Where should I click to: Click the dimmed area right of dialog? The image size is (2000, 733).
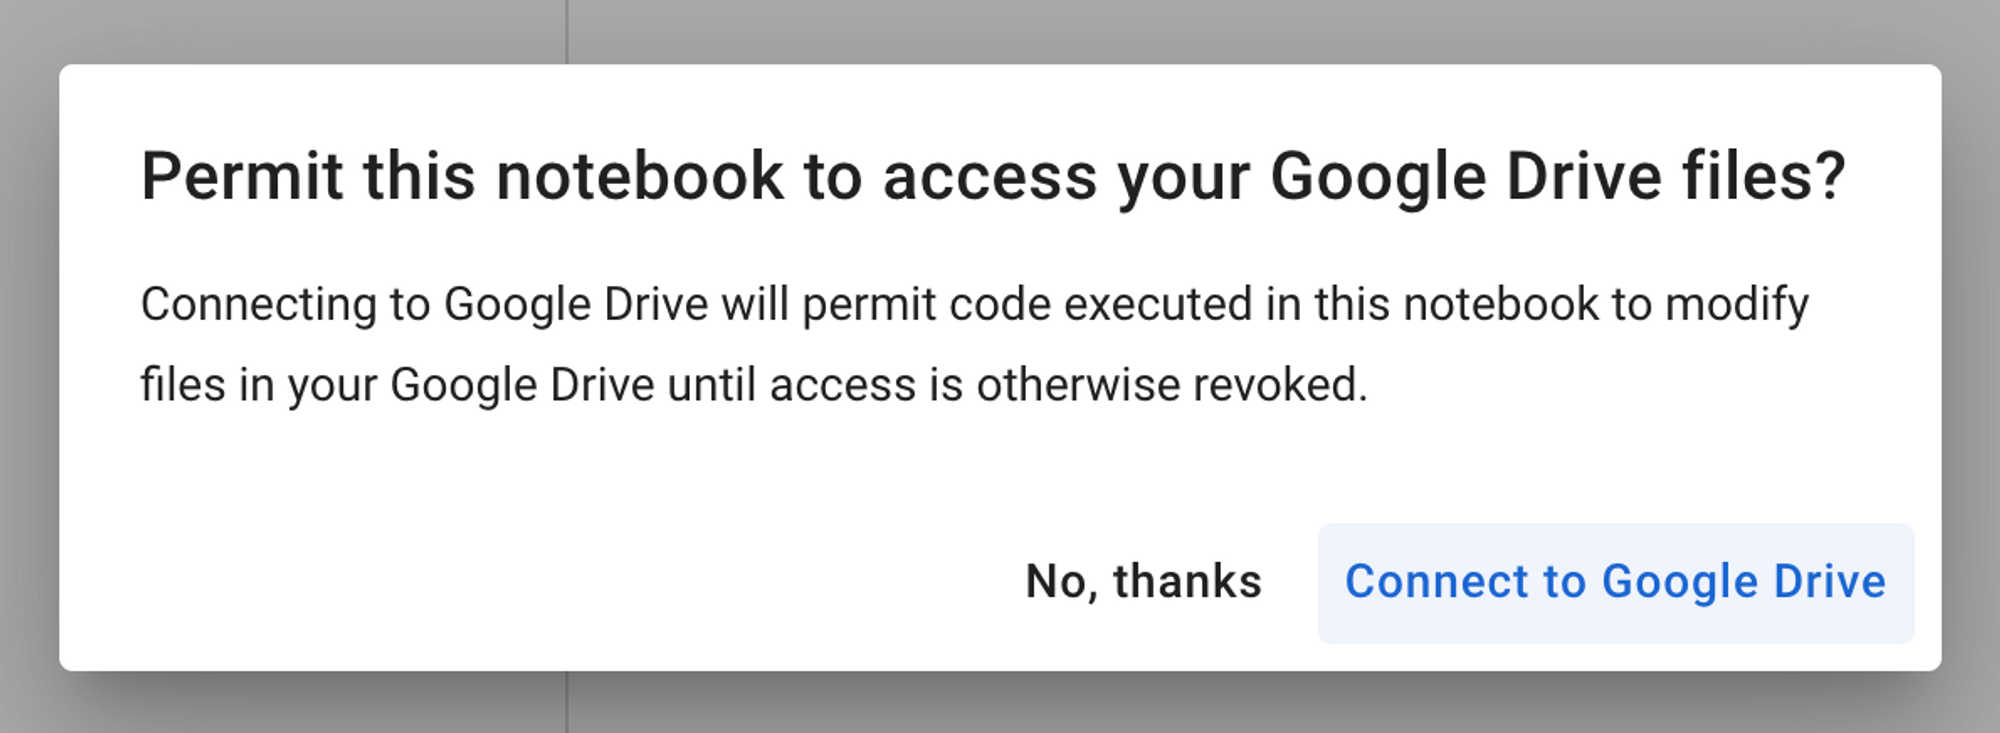(x=1972, y=366)
